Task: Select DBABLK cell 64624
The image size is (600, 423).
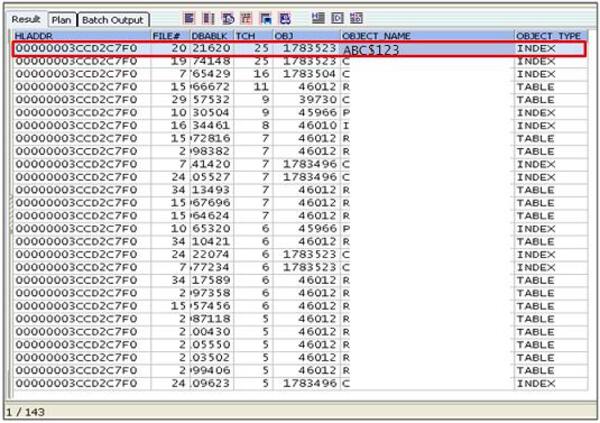Action: coord(212,216)
